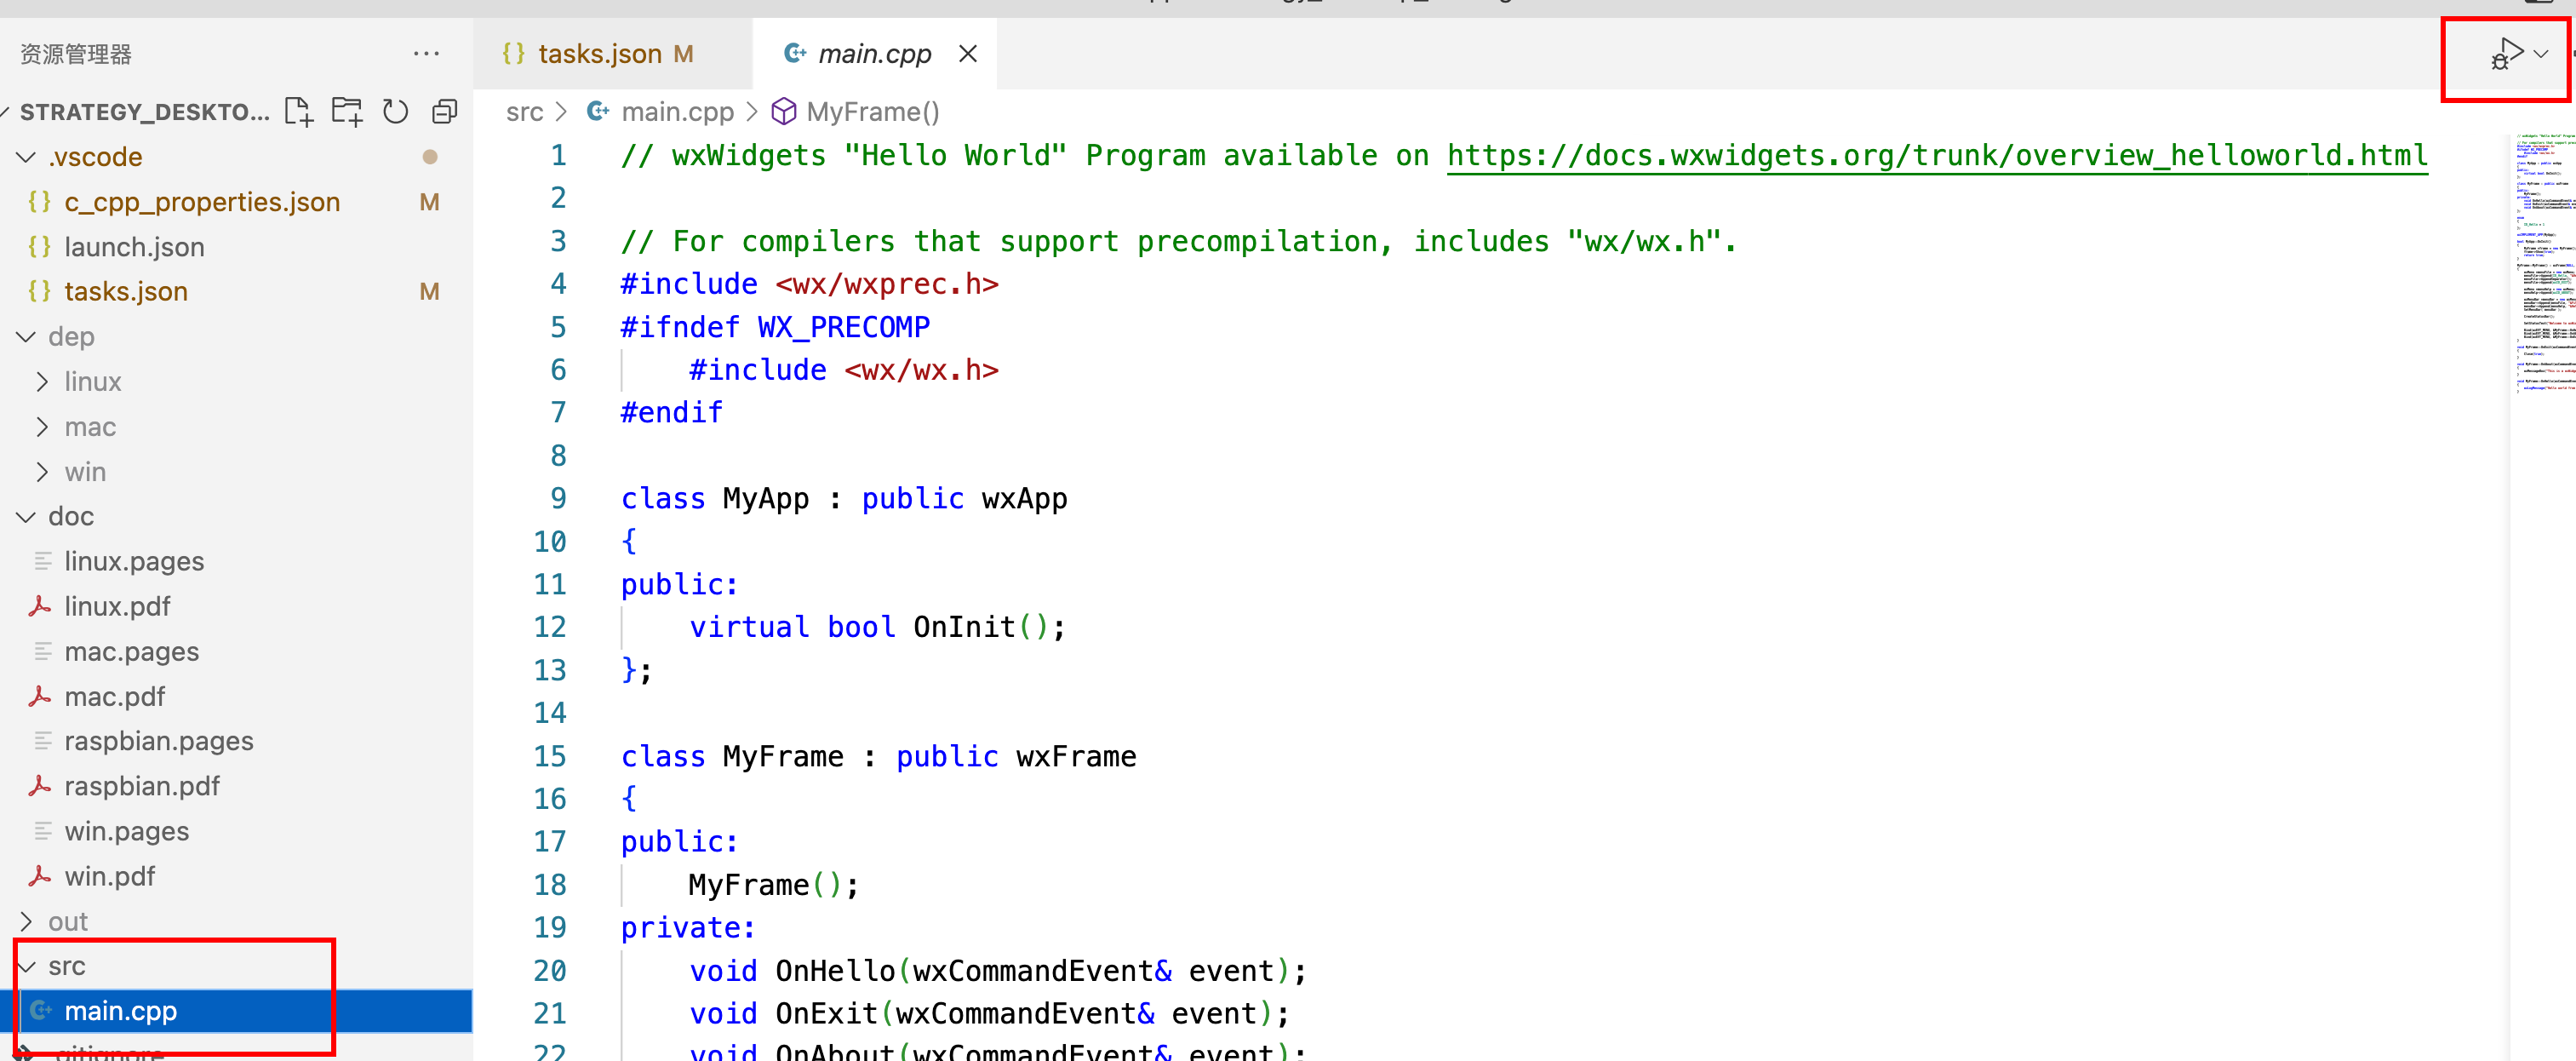2576x1061 pixels.
Task: Click line number 15 in the gutter
Action: tap(550, 756)
